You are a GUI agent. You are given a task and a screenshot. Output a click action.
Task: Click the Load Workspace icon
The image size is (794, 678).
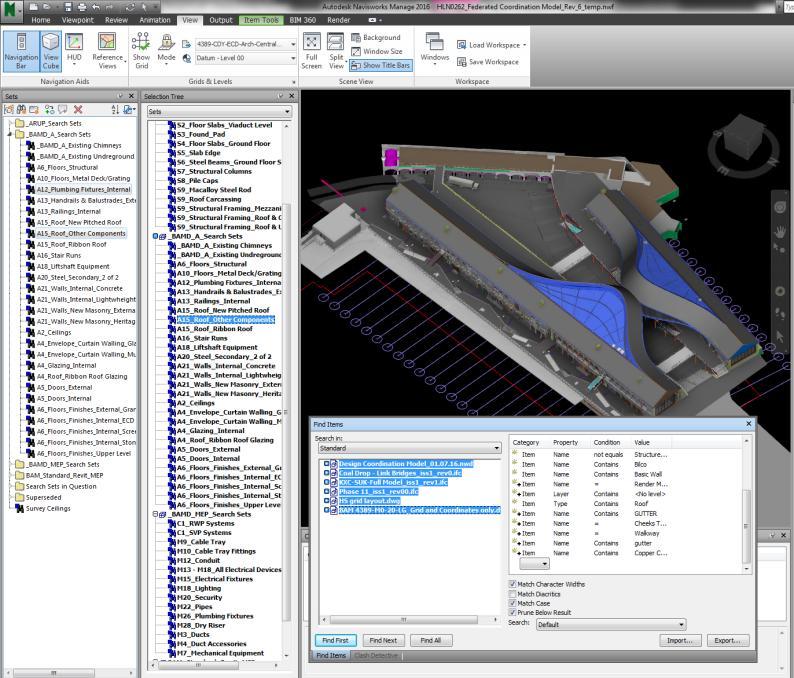point(461,45)
